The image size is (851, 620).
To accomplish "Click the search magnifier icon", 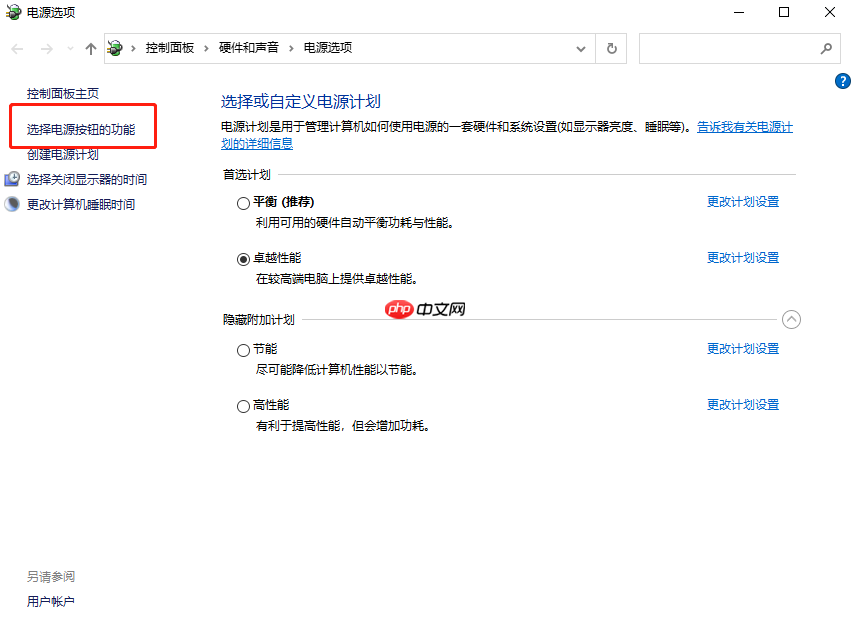I will 826,47.
